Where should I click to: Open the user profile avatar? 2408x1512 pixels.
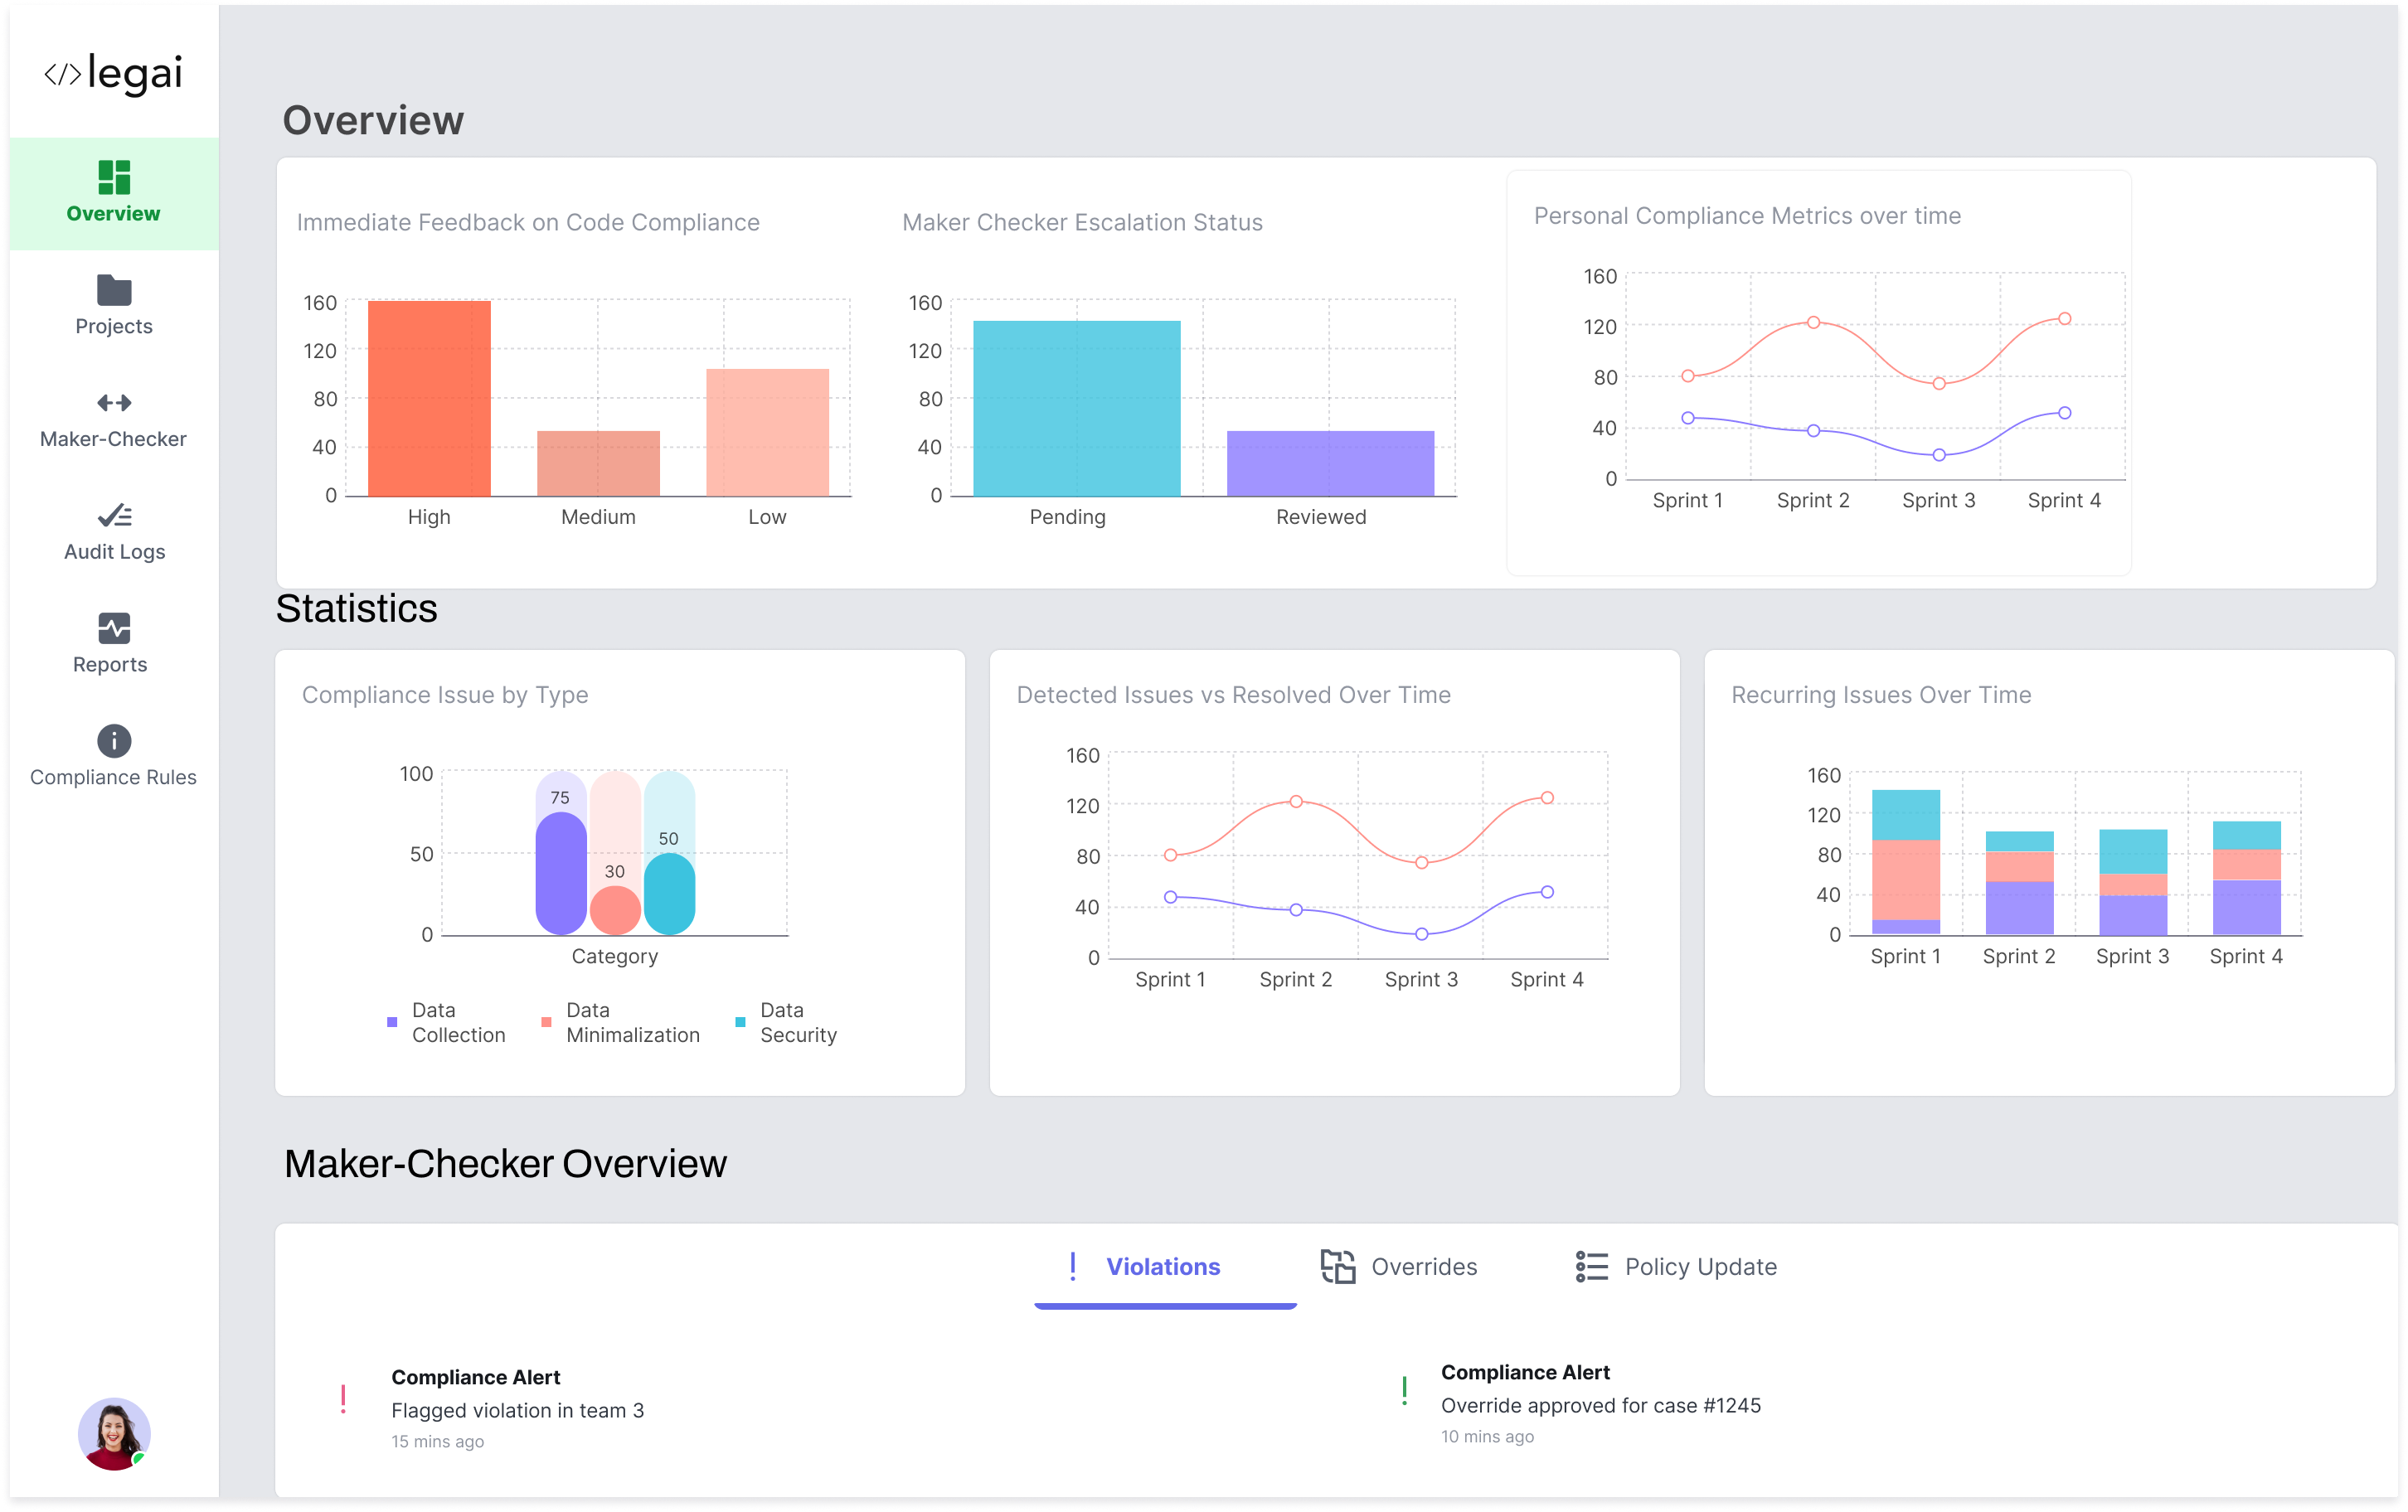pyautogui.click(x=114, y=1433)
